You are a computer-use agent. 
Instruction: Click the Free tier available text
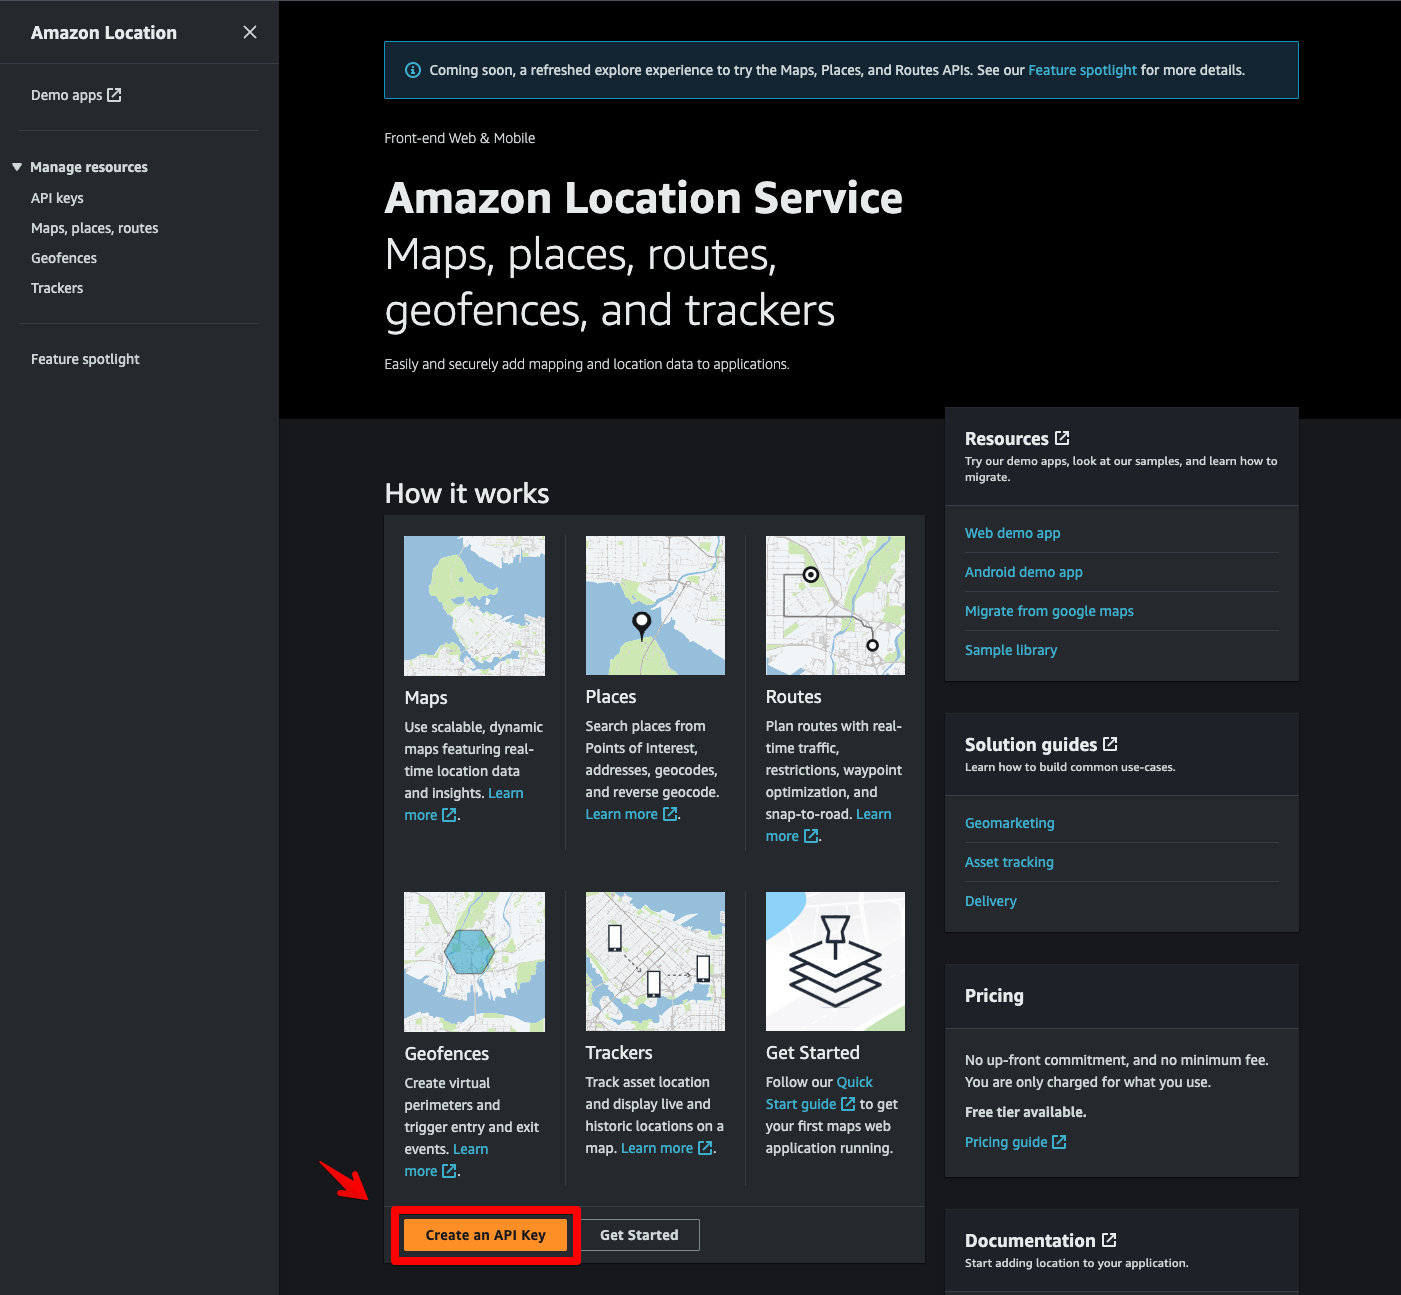[x=1025, y=1112]
